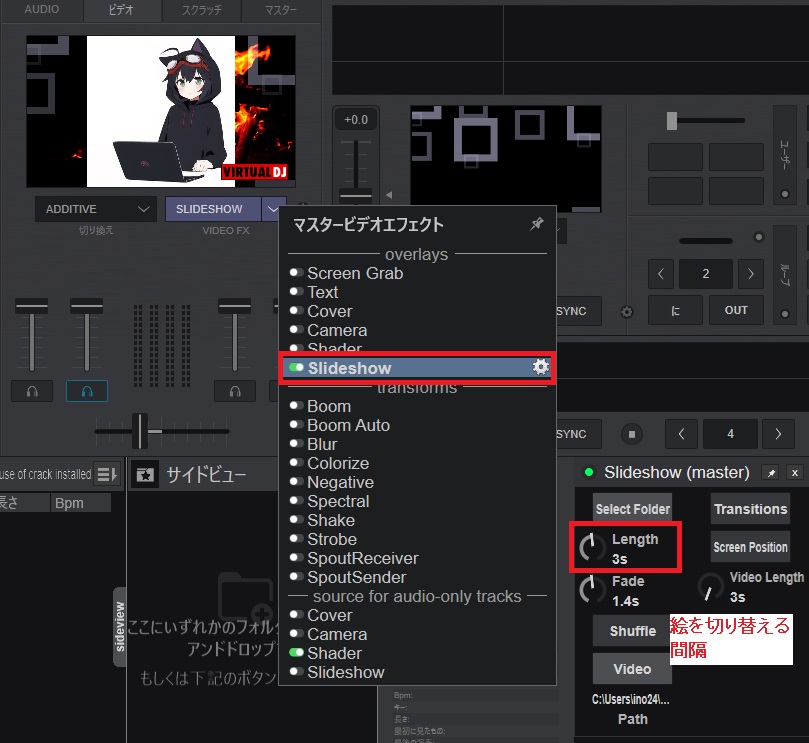Open Slideshow effect settings gear
The image size is (809, 743).
(540, 367)
